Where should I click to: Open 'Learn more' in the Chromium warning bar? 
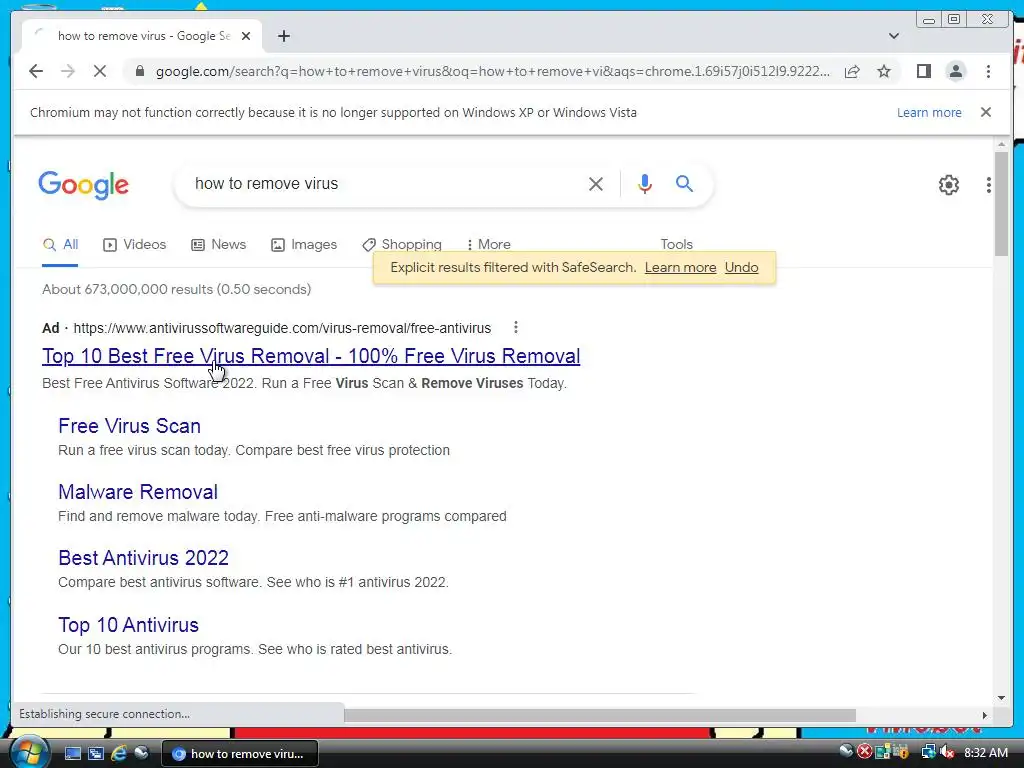point(929,112)
